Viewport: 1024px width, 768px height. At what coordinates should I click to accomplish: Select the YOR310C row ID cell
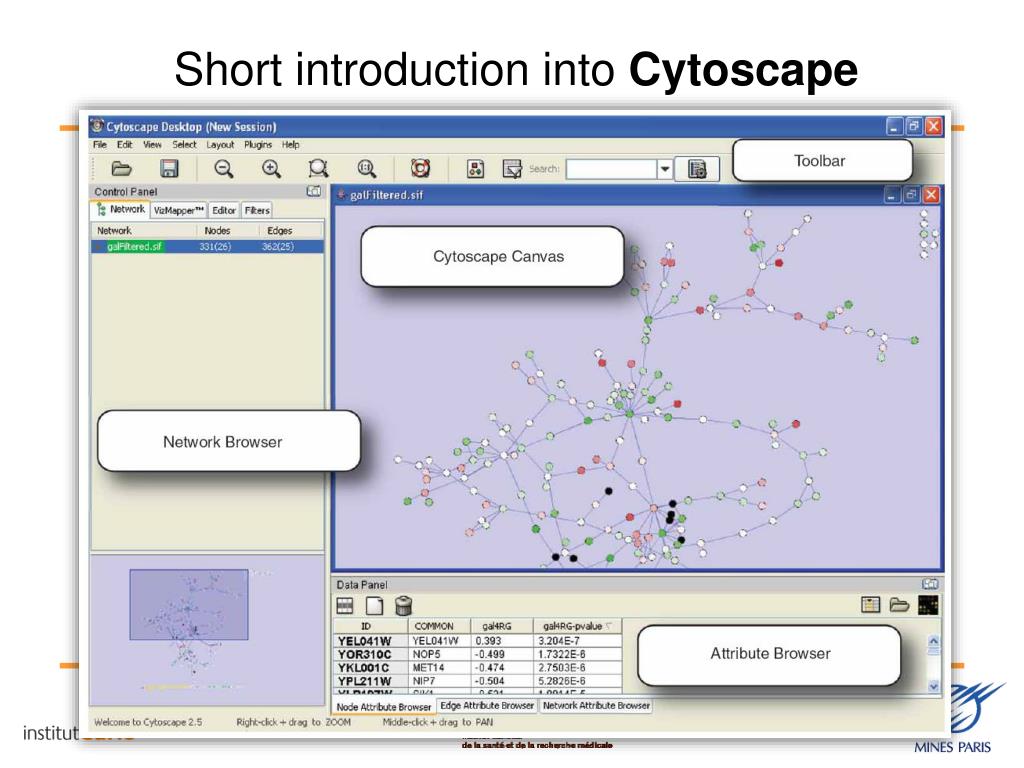[371, 654]
